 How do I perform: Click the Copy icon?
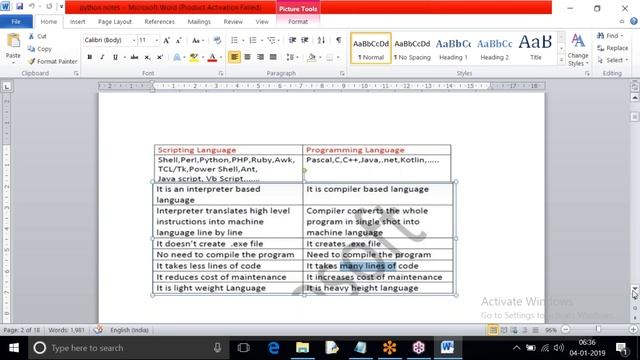[x=31, y=49]
